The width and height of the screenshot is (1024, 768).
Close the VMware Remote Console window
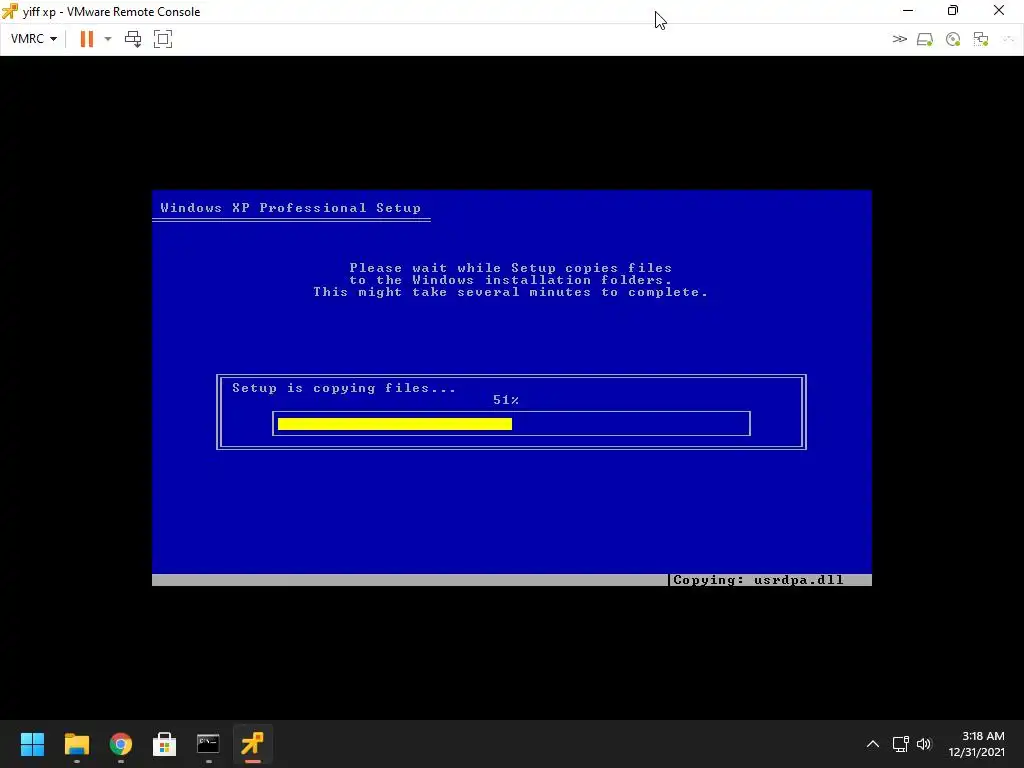(999, 11)
